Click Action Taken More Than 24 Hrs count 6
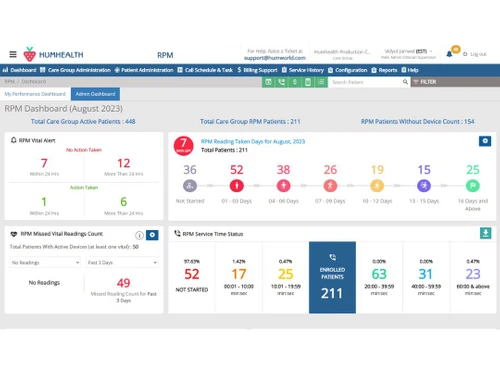Viewport: 500px width, 375px height. (x=123, y=201)
